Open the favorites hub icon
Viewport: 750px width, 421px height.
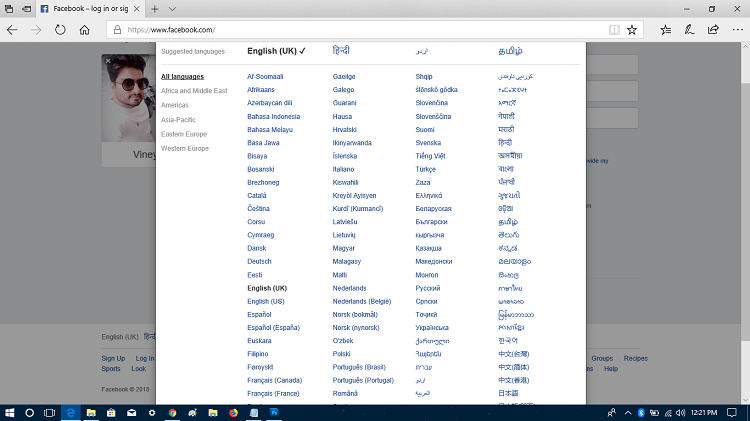(x=665, y=30)
